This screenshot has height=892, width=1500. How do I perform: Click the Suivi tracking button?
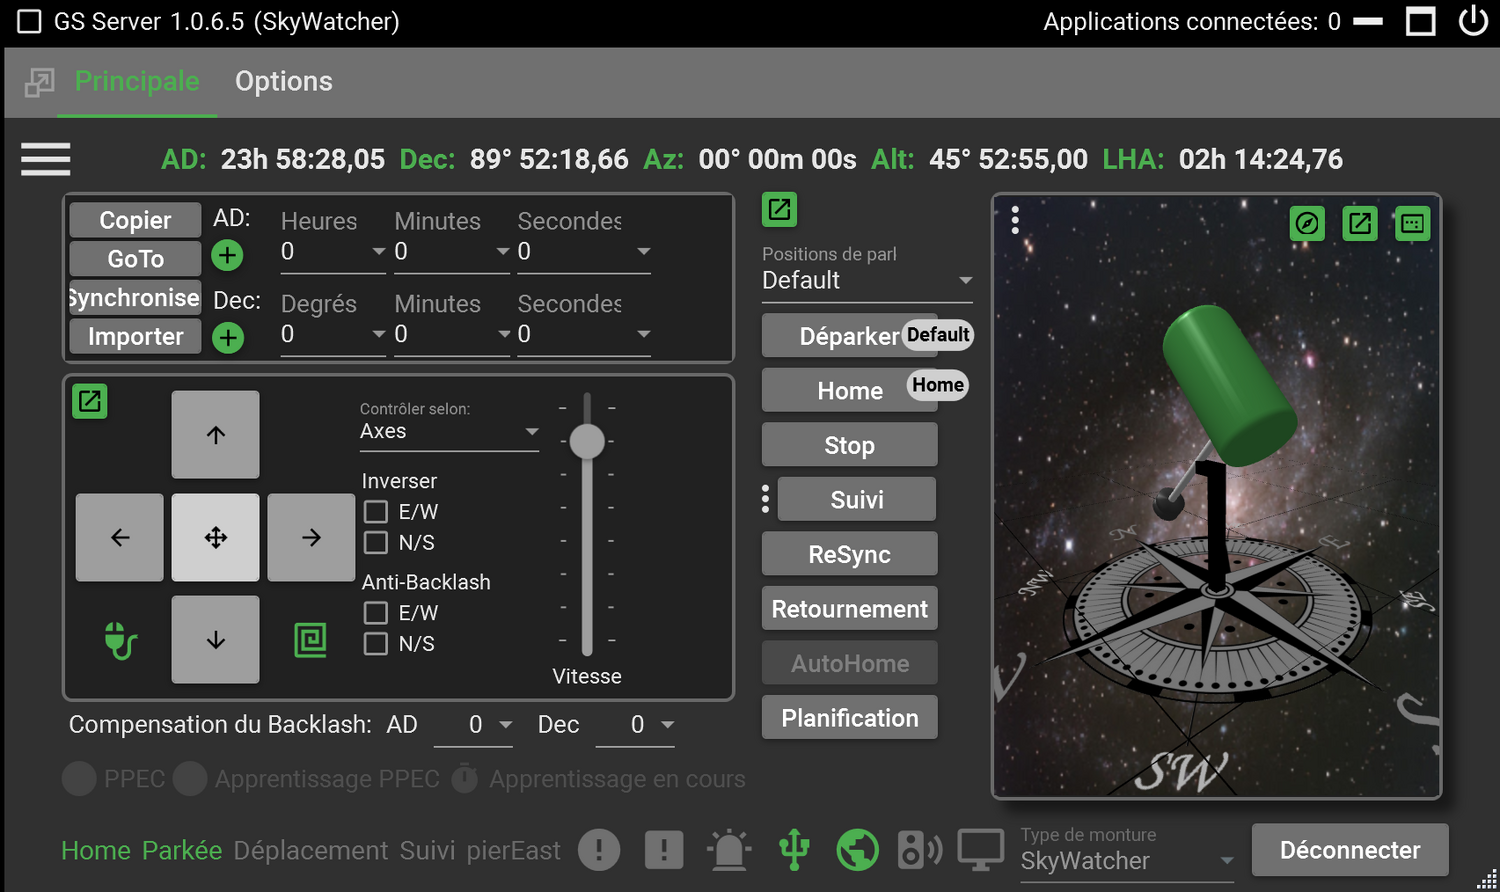[x=857, y=499]
